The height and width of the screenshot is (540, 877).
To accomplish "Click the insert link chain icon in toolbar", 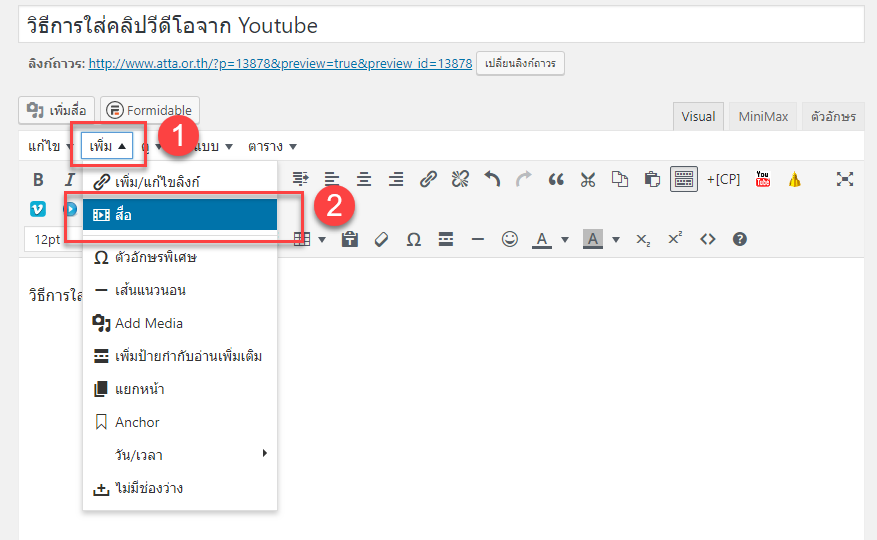I will (x=428, y=179).
